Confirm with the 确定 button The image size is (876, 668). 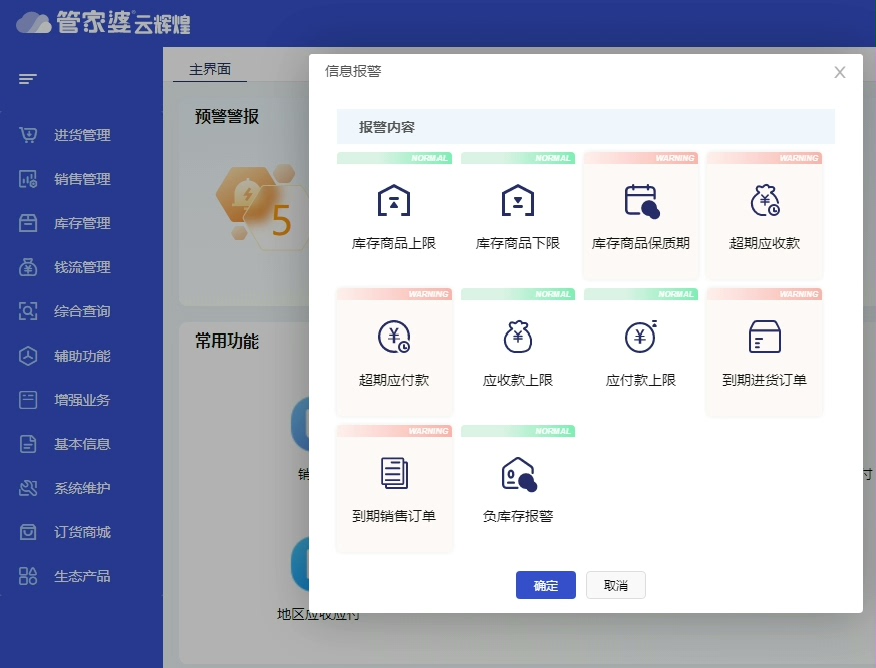tap(546, 586)
